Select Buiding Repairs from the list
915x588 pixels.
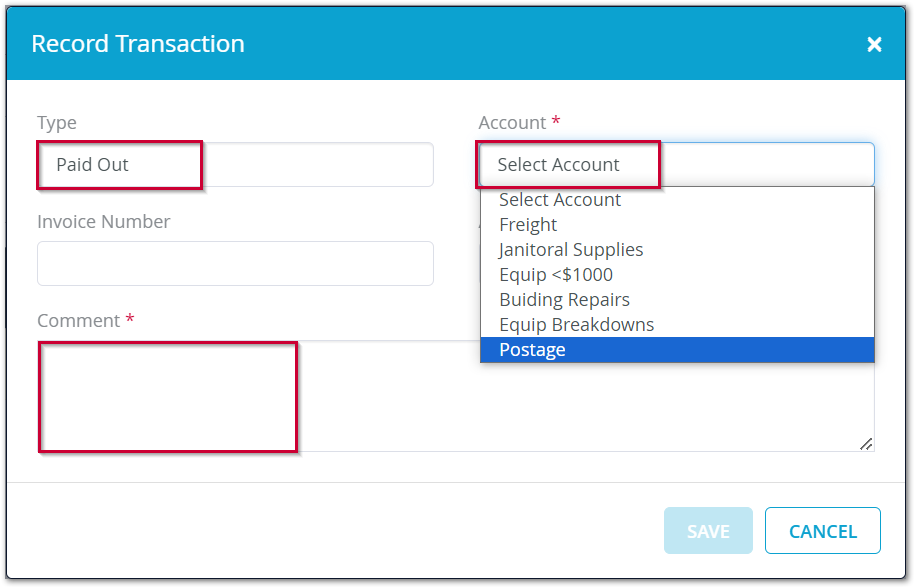tap(564, 300)
